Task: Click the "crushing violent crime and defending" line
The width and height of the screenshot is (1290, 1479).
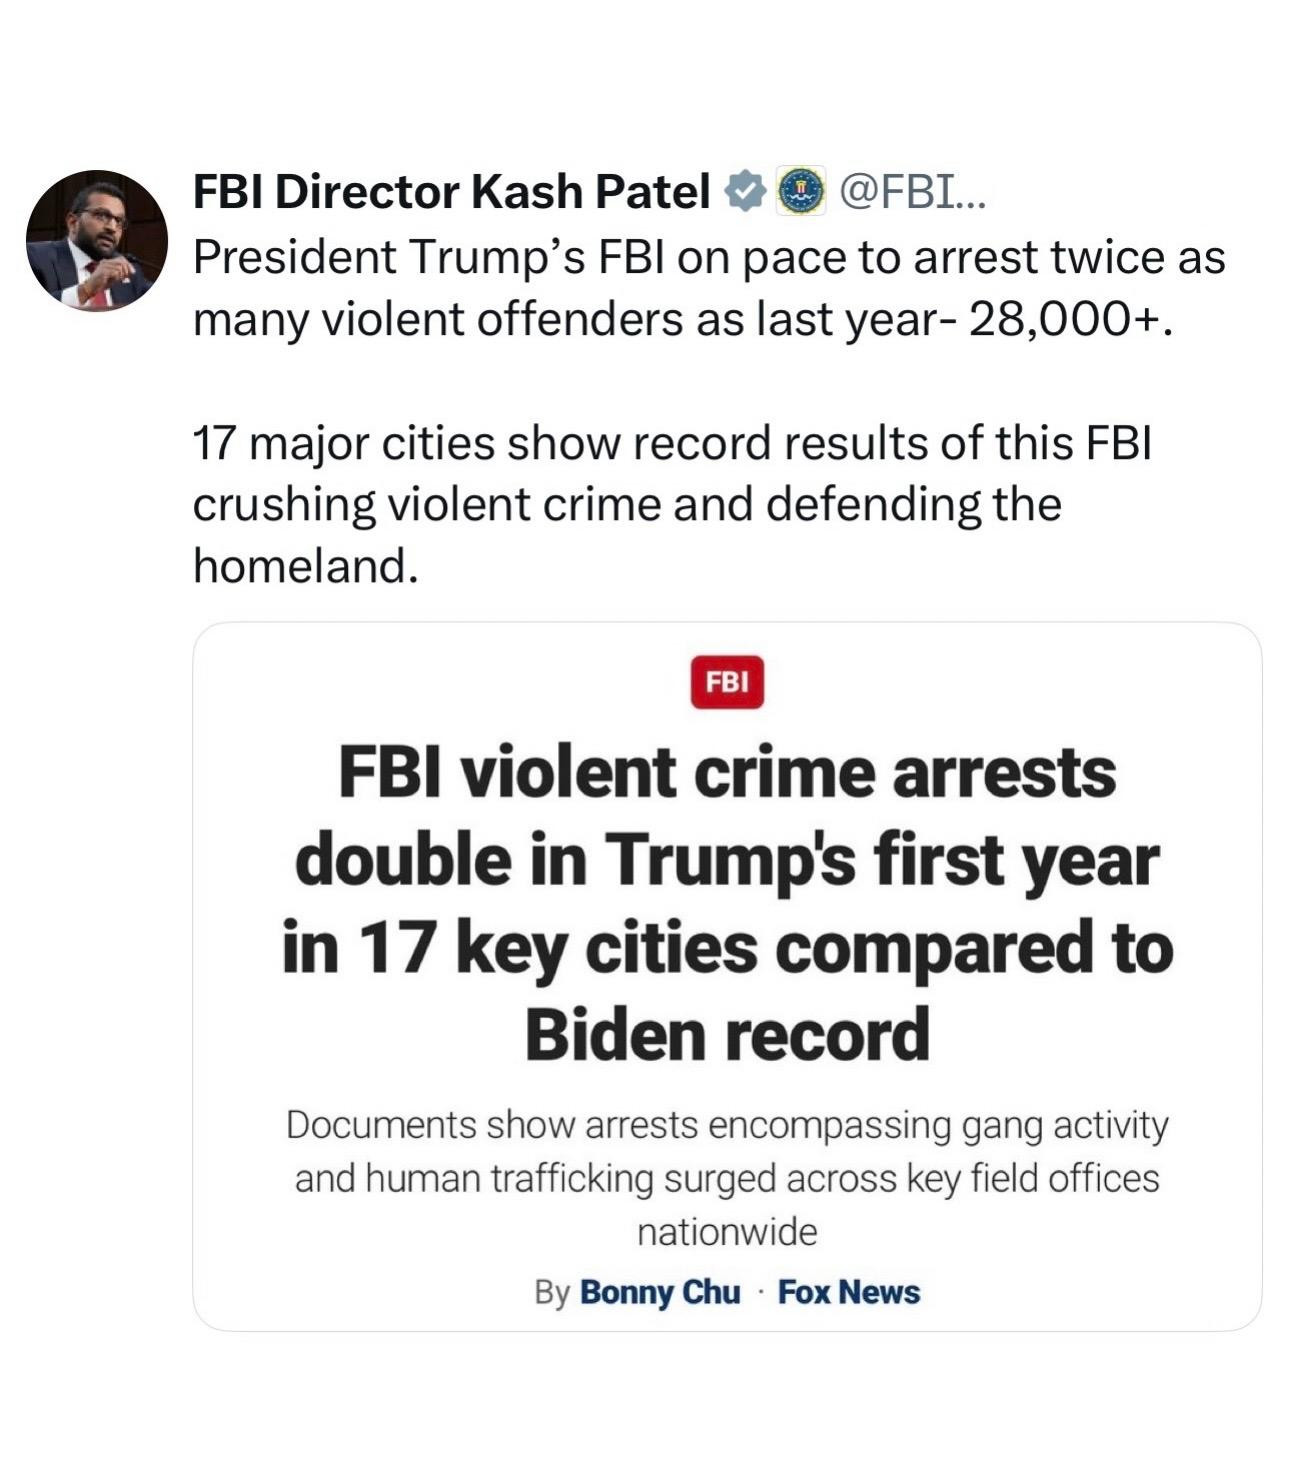Action: coord(626,505)
